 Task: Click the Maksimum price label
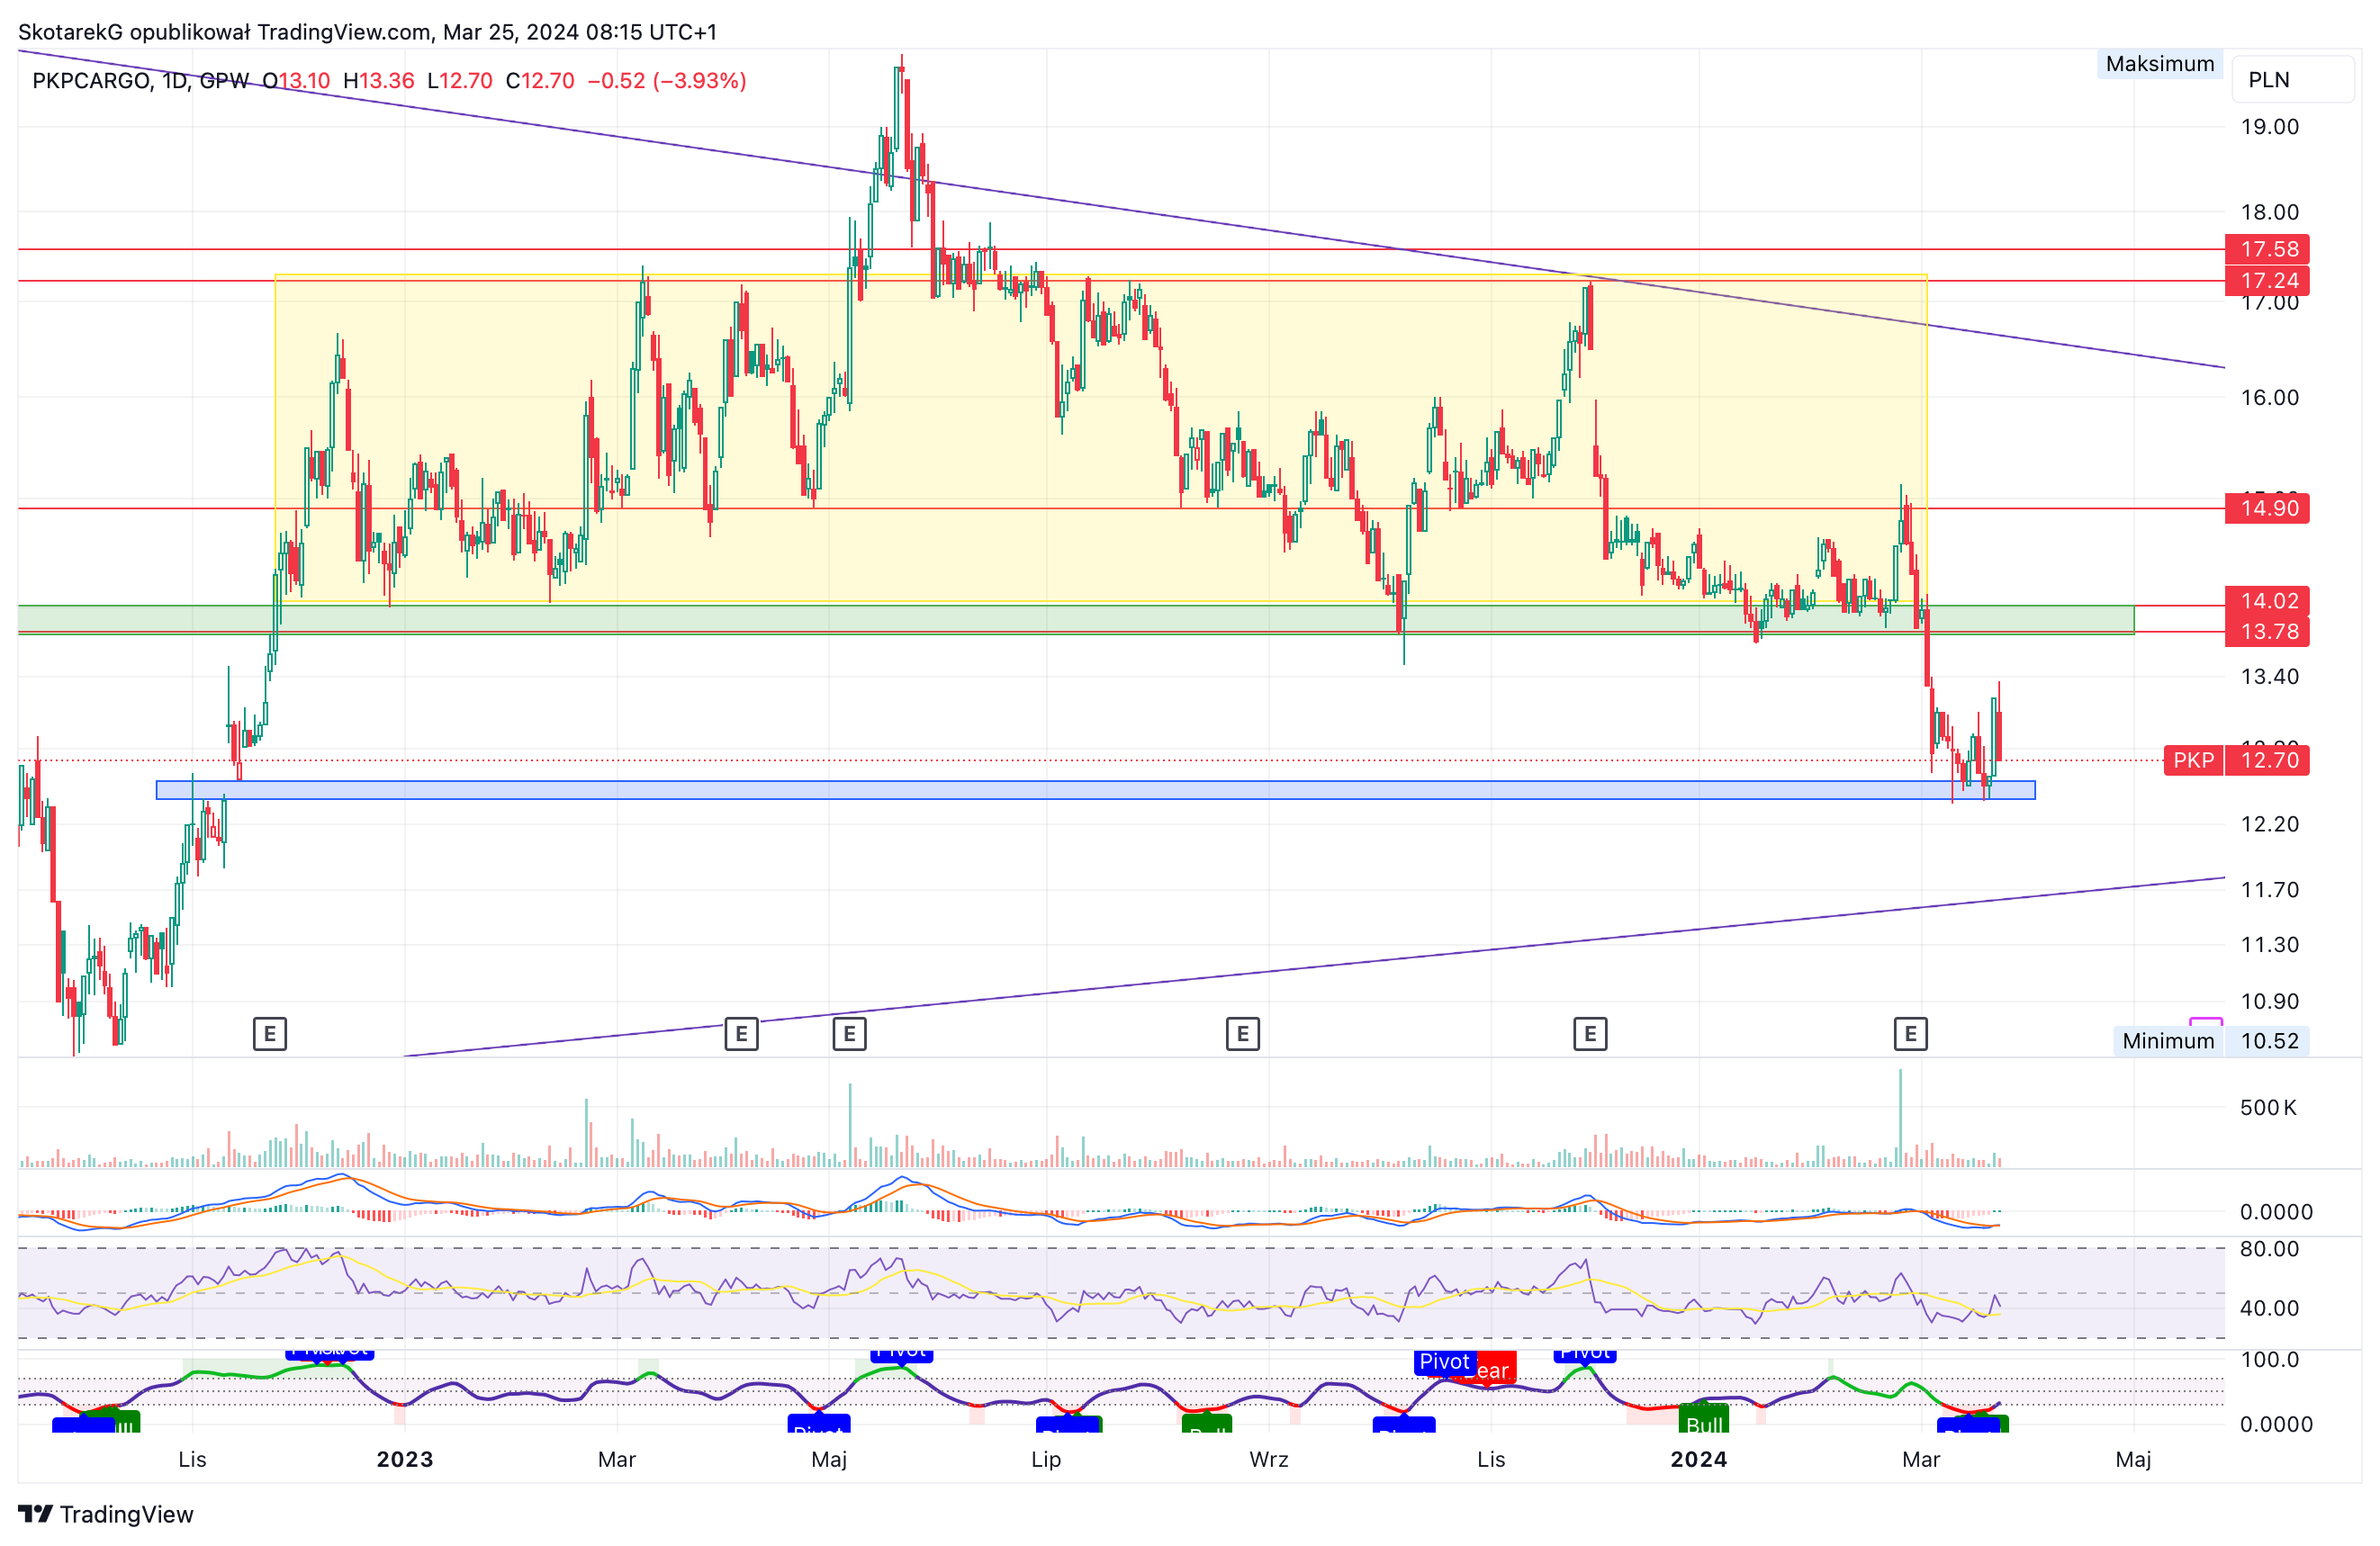point(2160,64)
